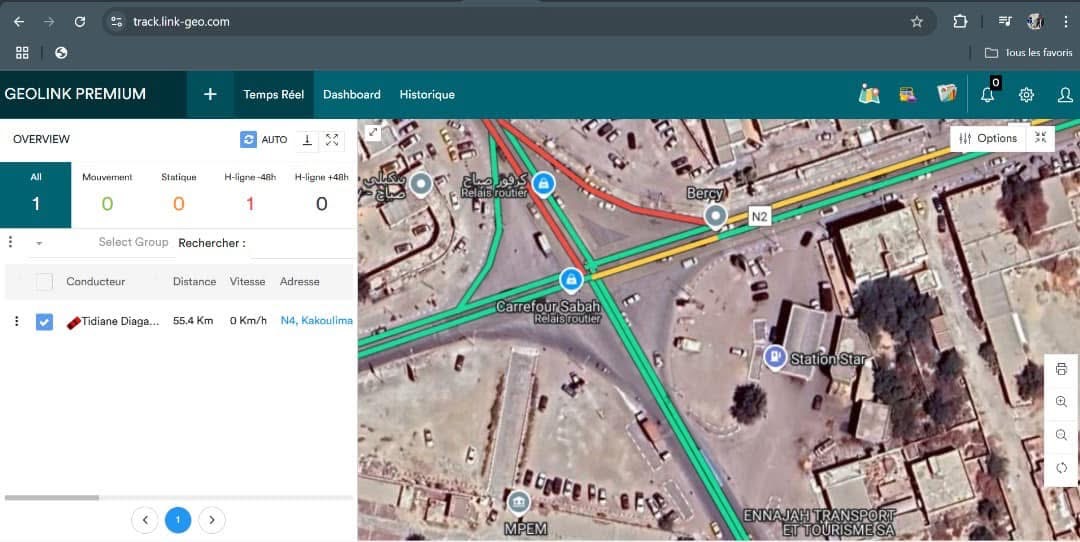Image resolution: width=1080 pixels, height=542 pixels.
Task: Open the Historique tab
Action: coord(427,94)
